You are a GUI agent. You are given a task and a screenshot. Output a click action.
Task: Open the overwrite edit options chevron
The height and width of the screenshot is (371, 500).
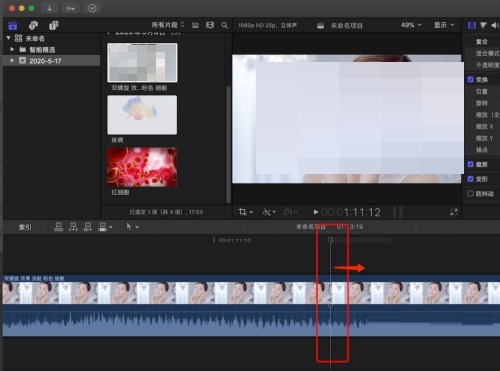(111, 227)
